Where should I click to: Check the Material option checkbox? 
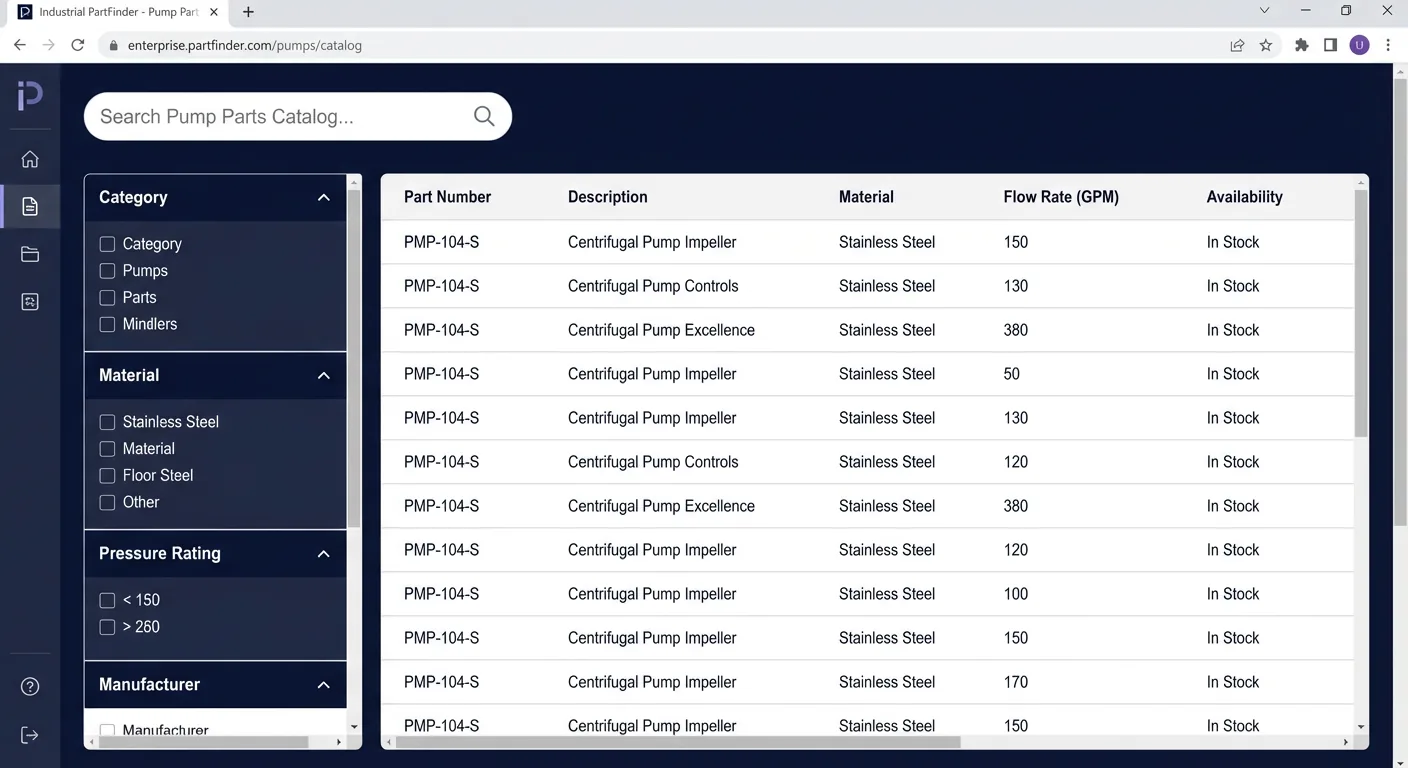107,449
